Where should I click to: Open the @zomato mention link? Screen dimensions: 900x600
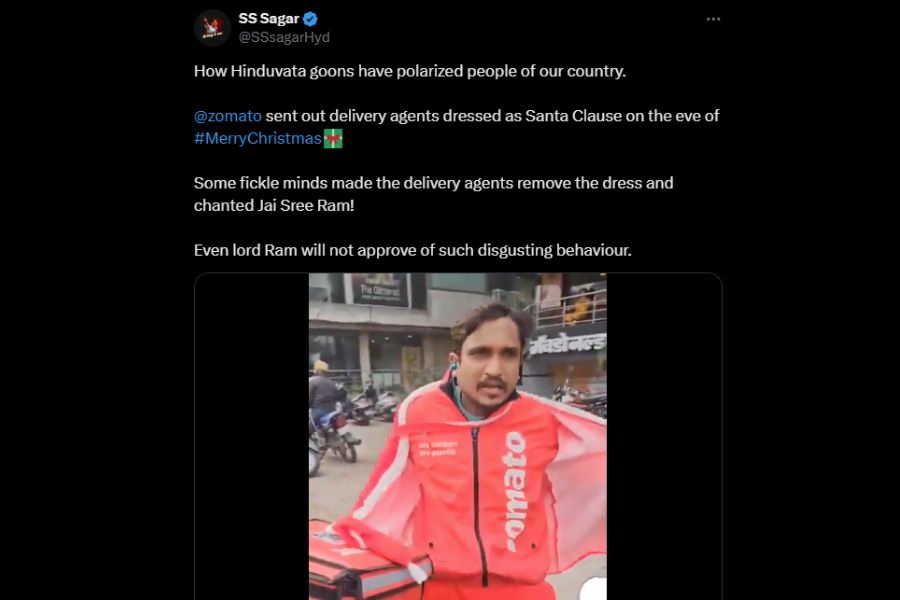(227, 116)
